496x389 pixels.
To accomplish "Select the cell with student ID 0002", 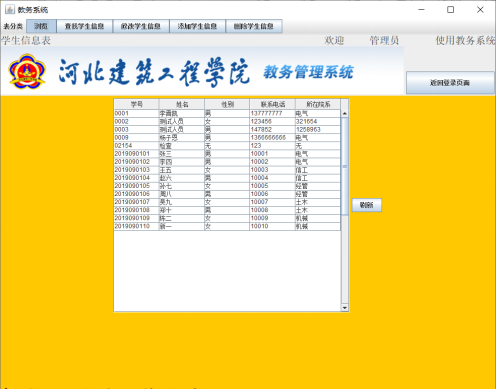I will tap(136, 121).
